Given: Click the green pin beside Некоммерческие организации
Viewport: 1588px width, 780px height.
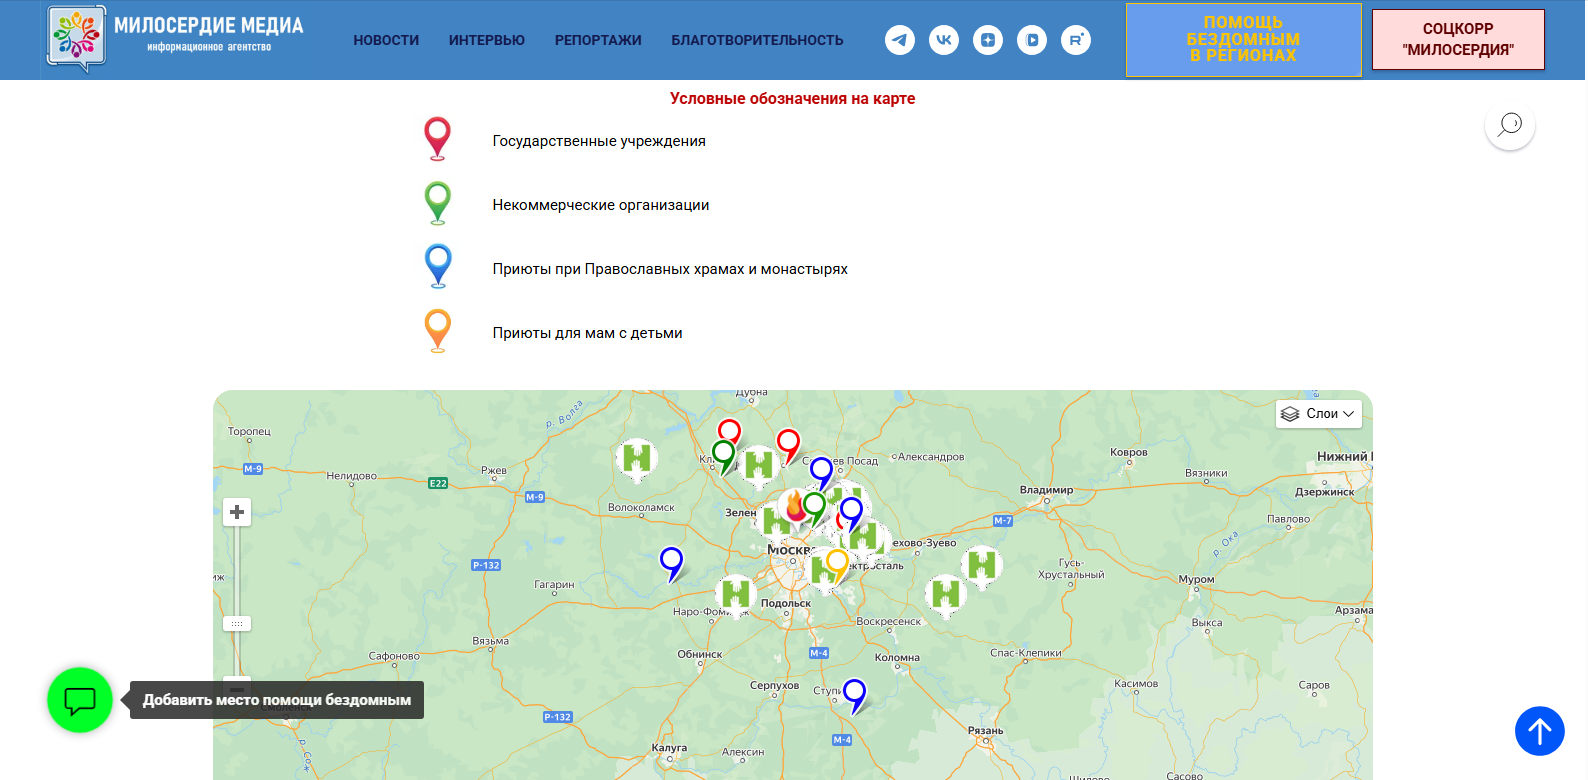Looking at the screenshot, I should [438, 203].
